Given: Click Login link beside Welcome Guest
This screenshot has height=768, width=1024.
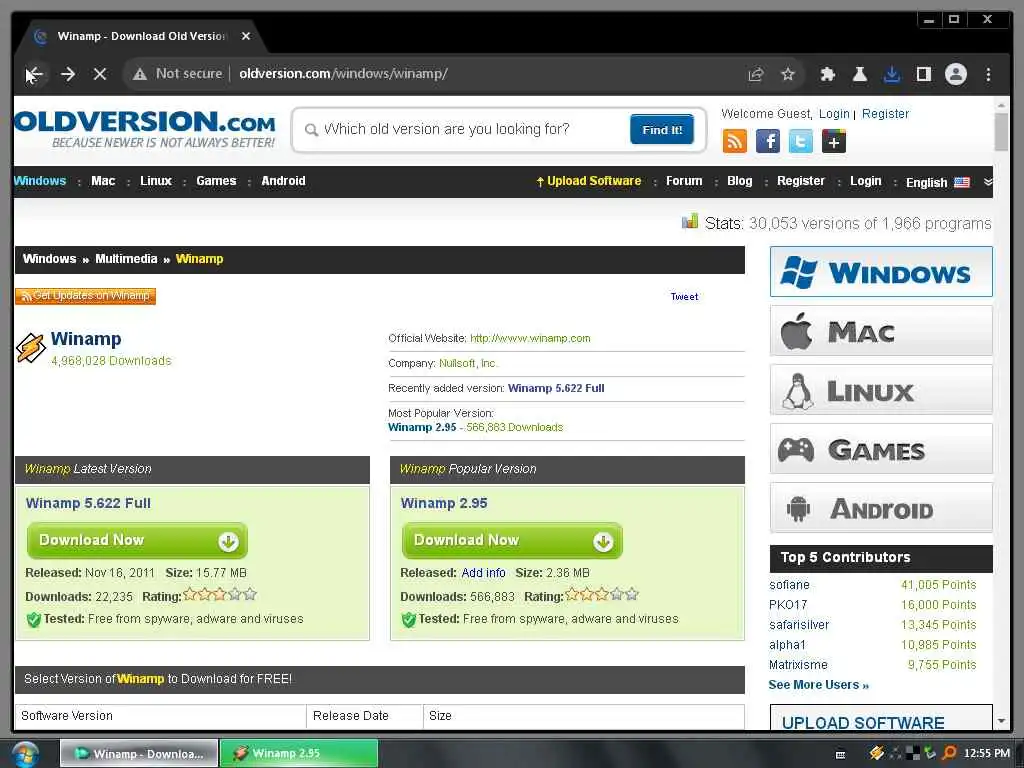Looking at the screenshot, I should [834, 114].
